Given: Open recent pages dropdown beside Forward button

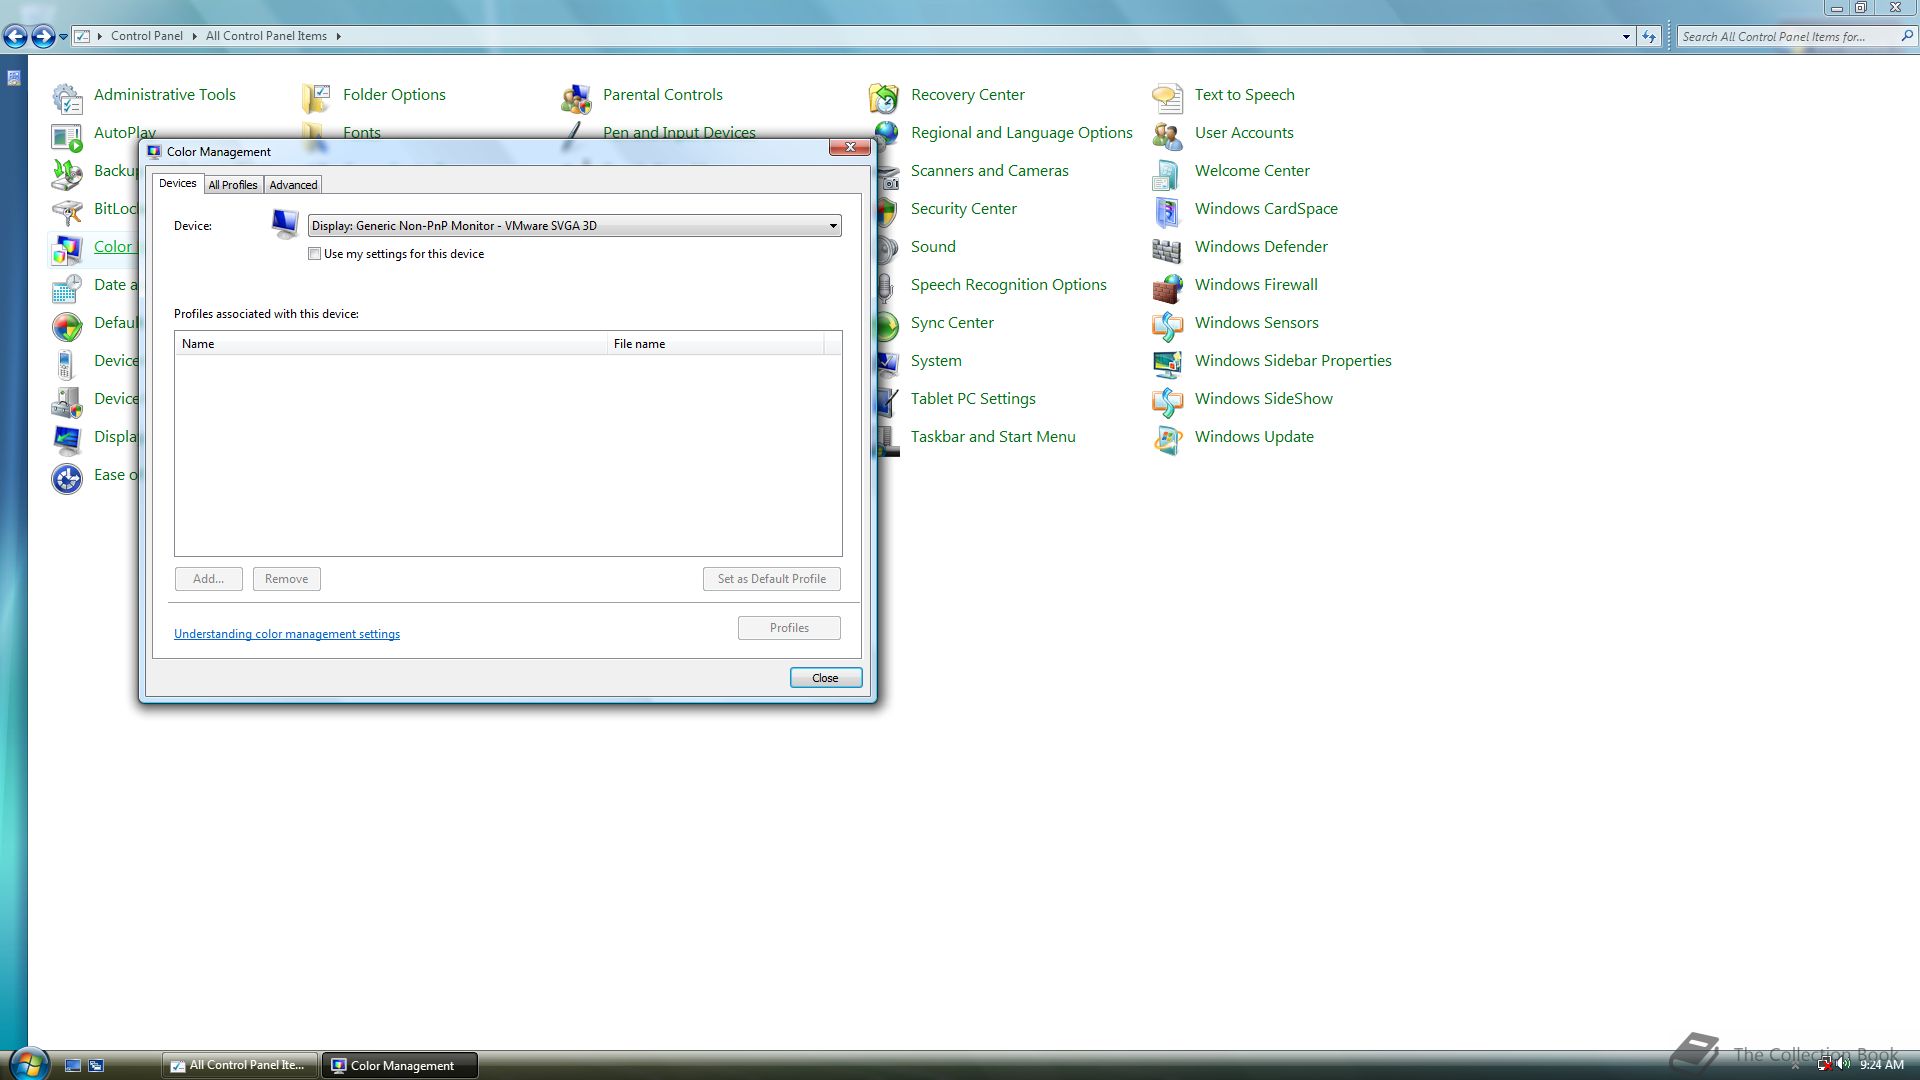Looking at the screenshot, I should click(63, 37).
